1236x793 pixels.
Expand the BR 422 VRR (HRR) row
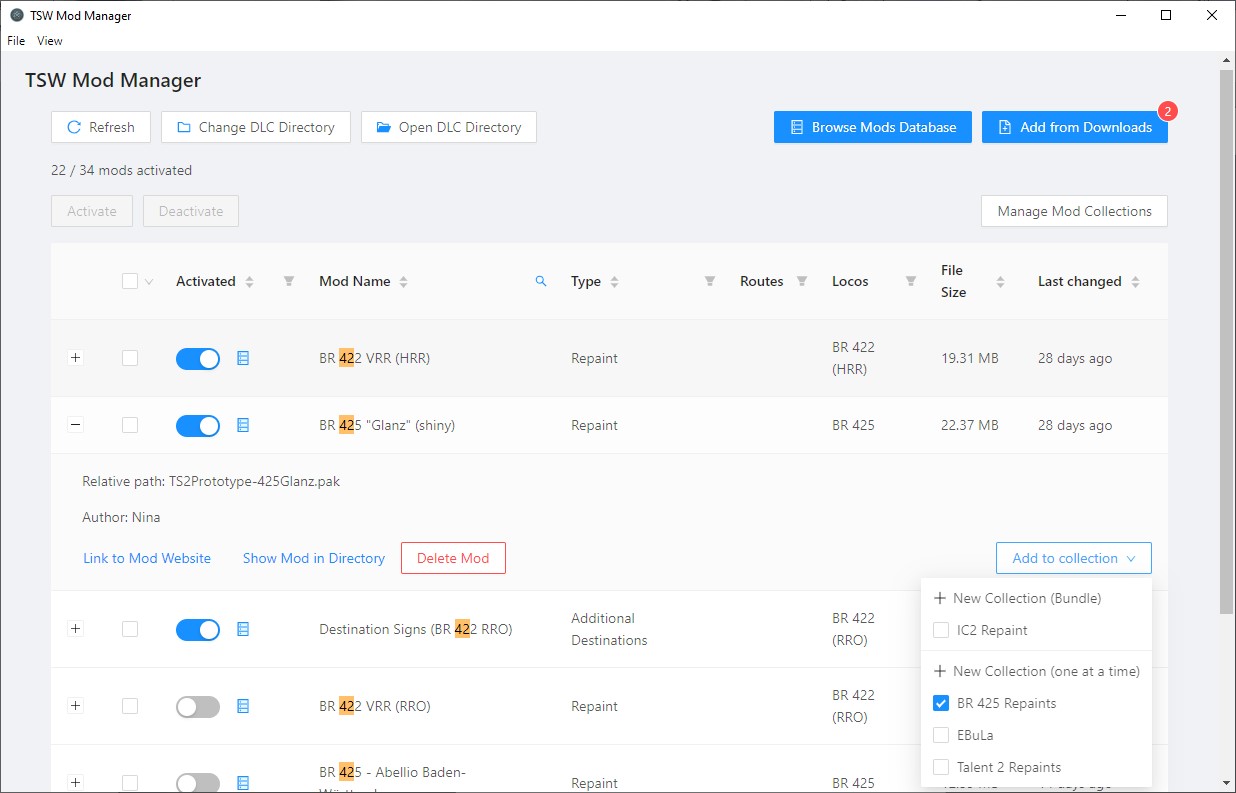(76, 358)
